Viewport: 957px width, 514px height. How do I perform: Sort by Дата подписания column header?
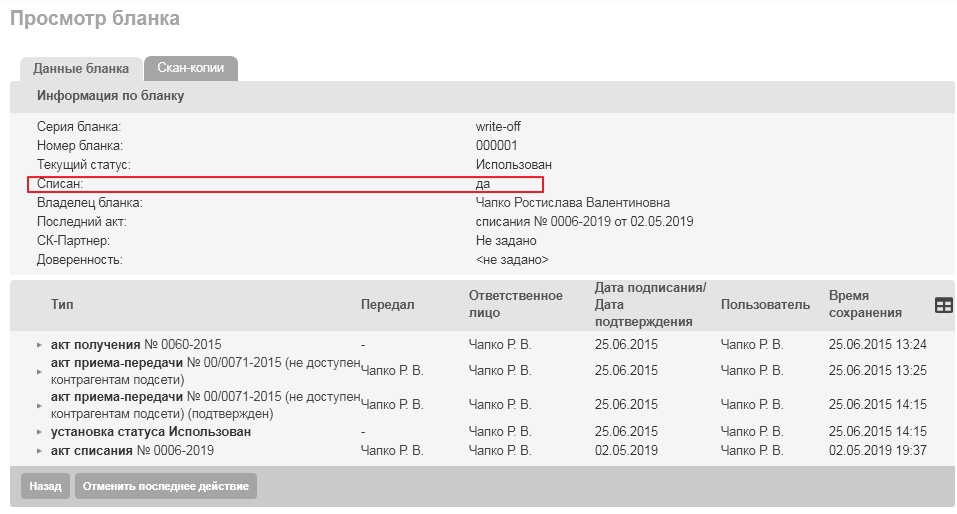[x=650, y=304]
